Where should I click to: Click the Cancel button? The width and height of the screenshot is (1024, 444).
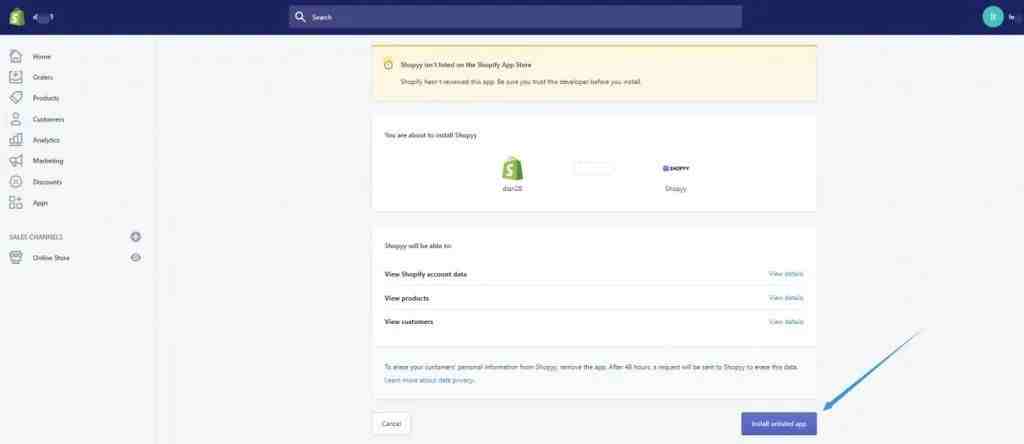click(x=391, y=424)
